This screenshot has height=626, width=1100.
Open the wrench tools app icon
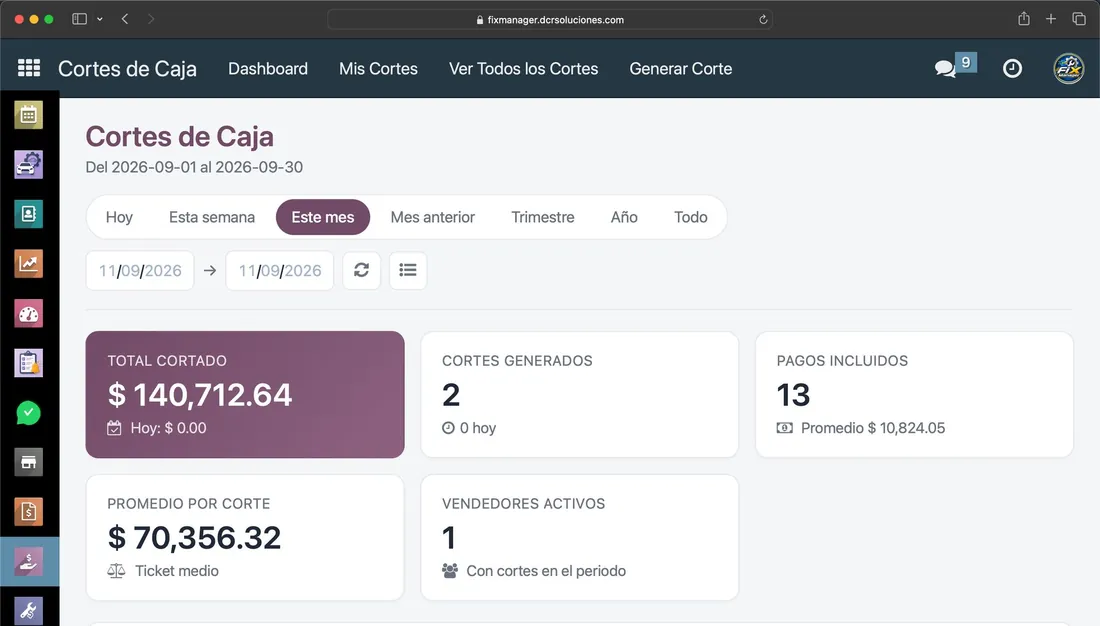(x=29, y=611)
